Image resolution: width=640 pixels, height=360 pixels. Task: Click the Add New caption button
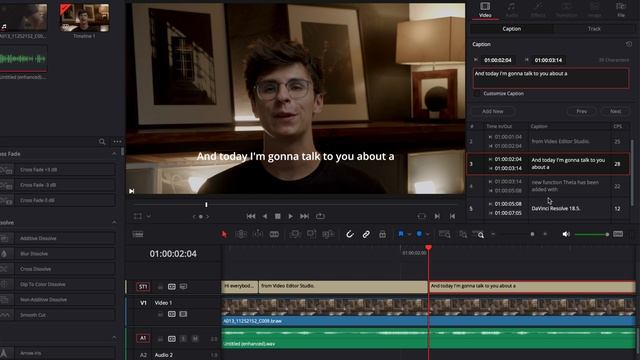[493, 111]
